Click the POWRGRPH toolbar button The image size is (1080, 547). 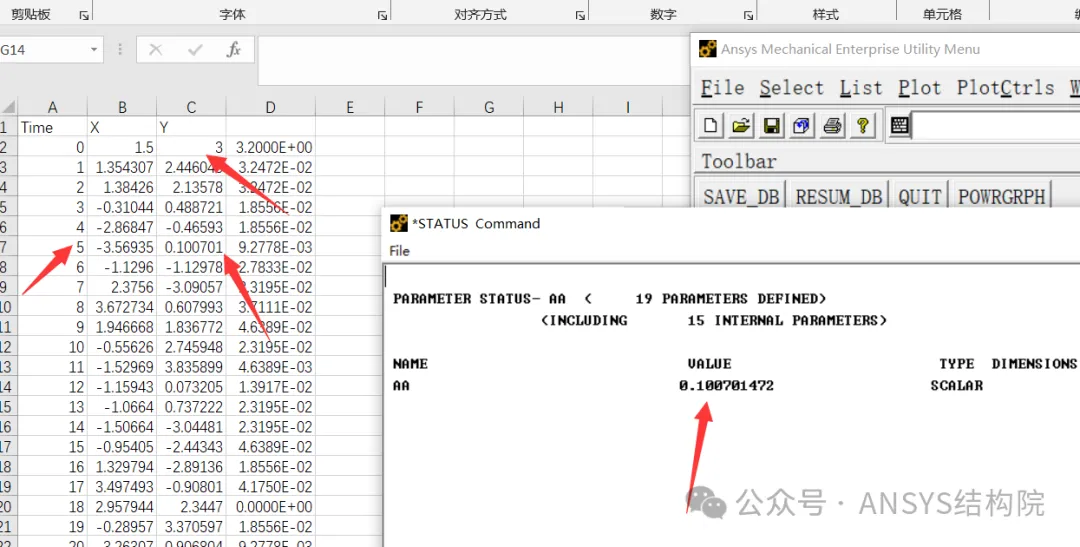click(1001, 196)
